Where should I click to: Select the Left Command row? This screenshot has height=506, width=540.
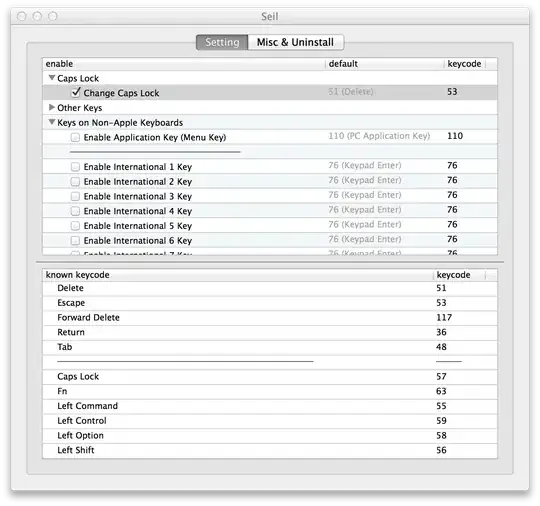(270, 406)
